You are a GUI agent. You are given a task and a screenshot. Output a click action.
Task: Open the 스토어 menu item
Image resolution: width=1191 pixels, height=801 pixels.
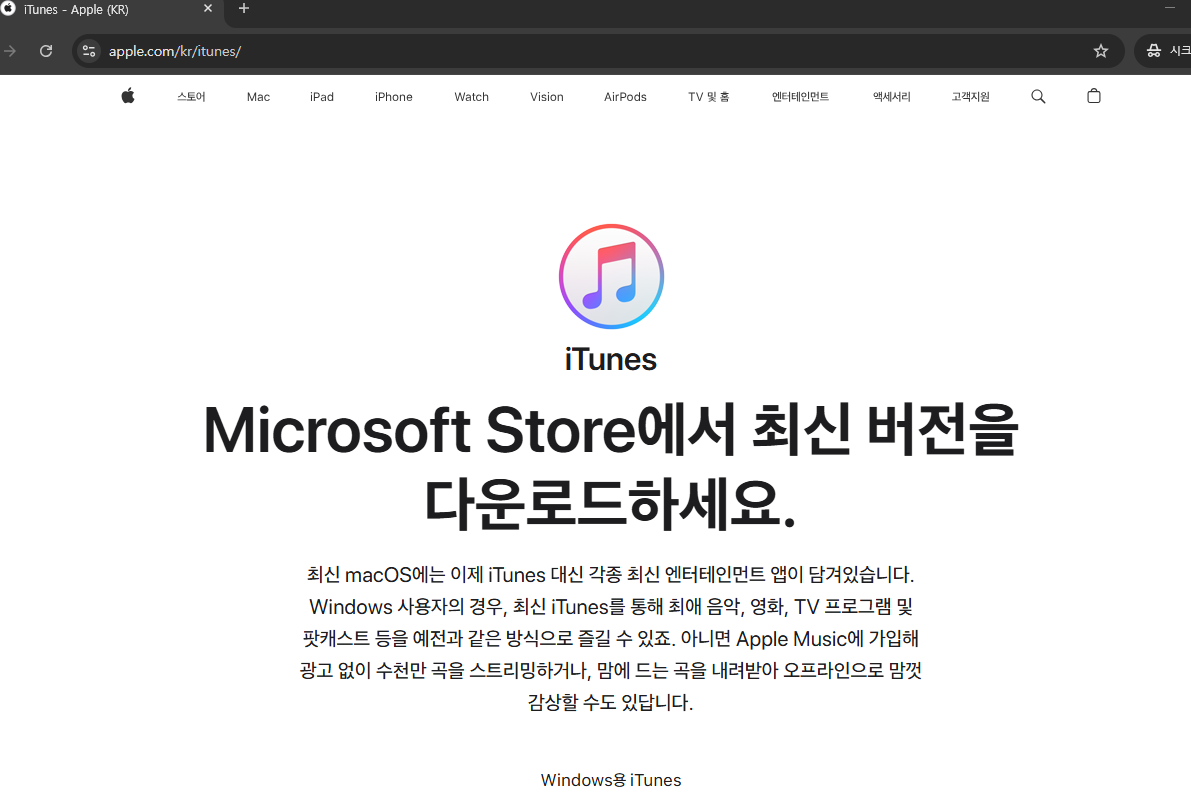(191, 96)
